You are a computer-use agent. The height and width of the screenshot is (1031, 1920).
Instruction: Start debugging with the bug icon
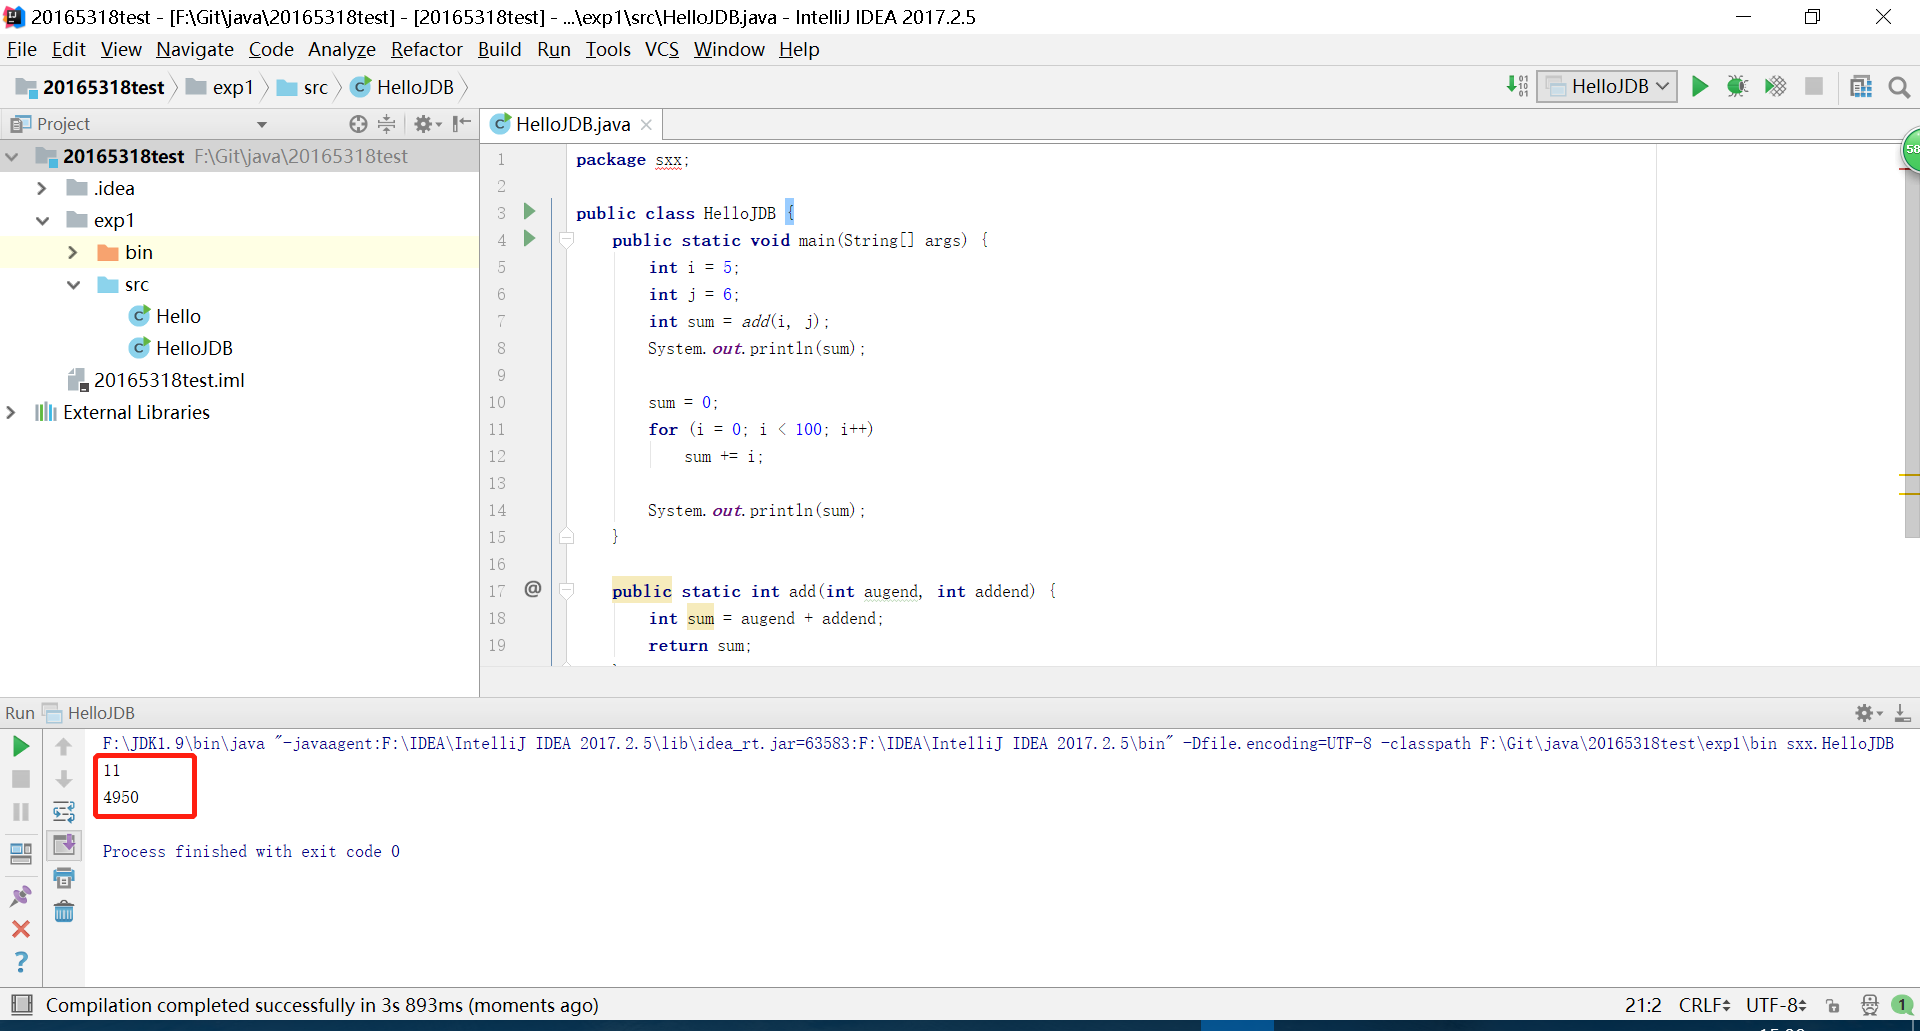[x=1737, y=87]
